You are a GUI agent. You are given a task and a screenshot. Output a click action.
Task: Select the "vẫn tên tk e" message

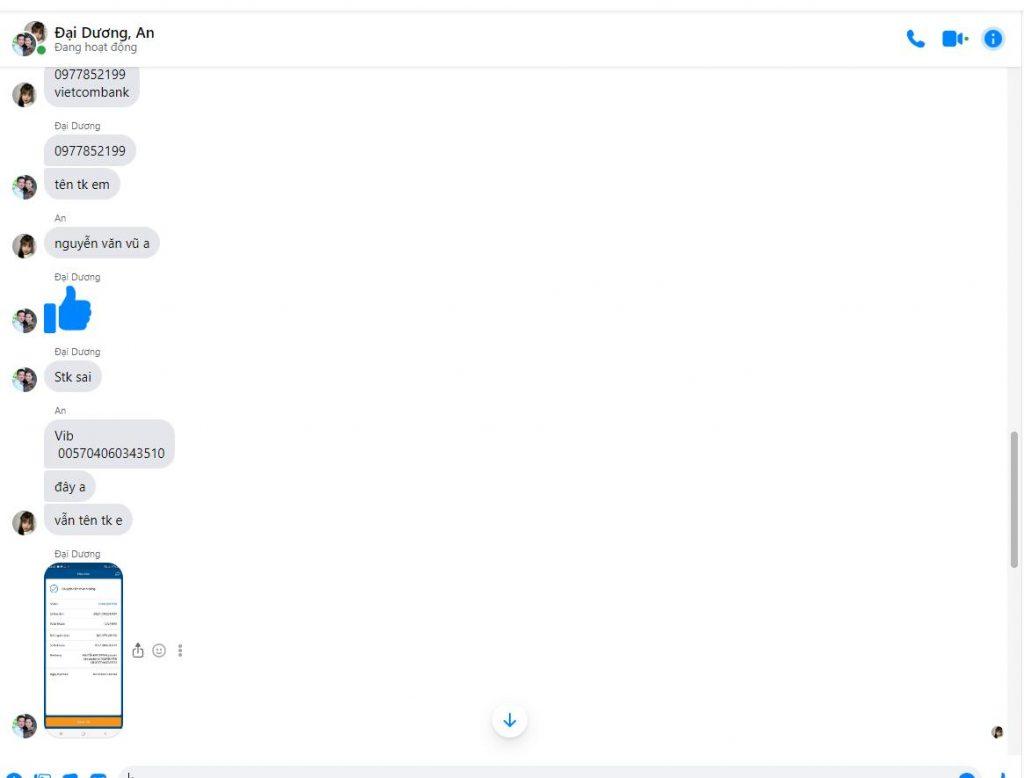(x=88, y=520)
